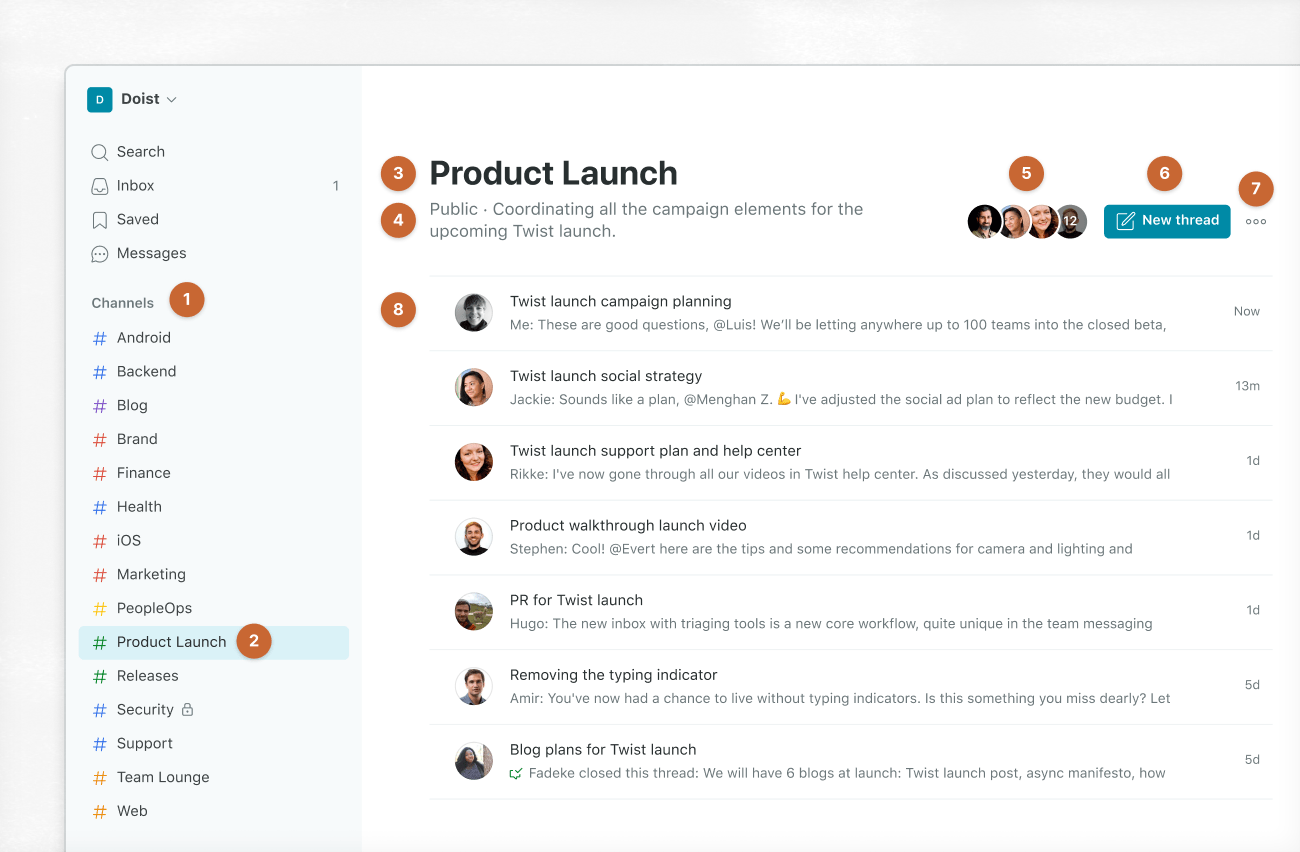Open the Inbox tray icon
1300x852 pixels.
[x=100, y=186]
